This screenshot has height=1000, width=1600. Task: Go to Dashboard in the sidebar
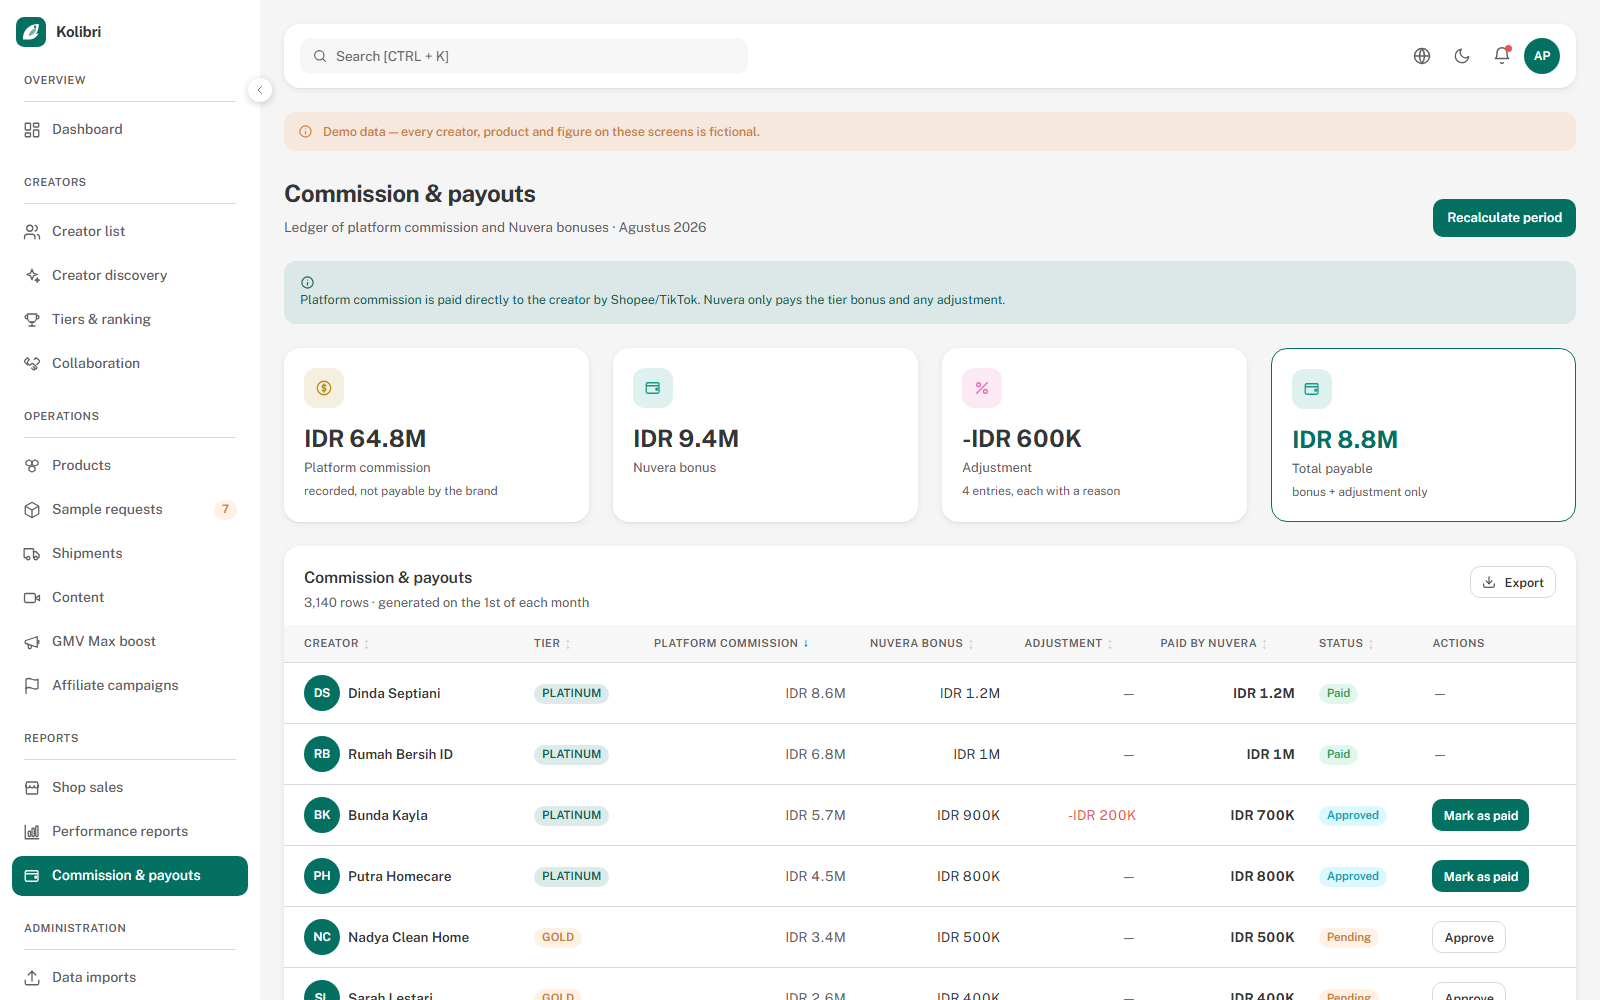pyautogui.click(x=130, y=129)
